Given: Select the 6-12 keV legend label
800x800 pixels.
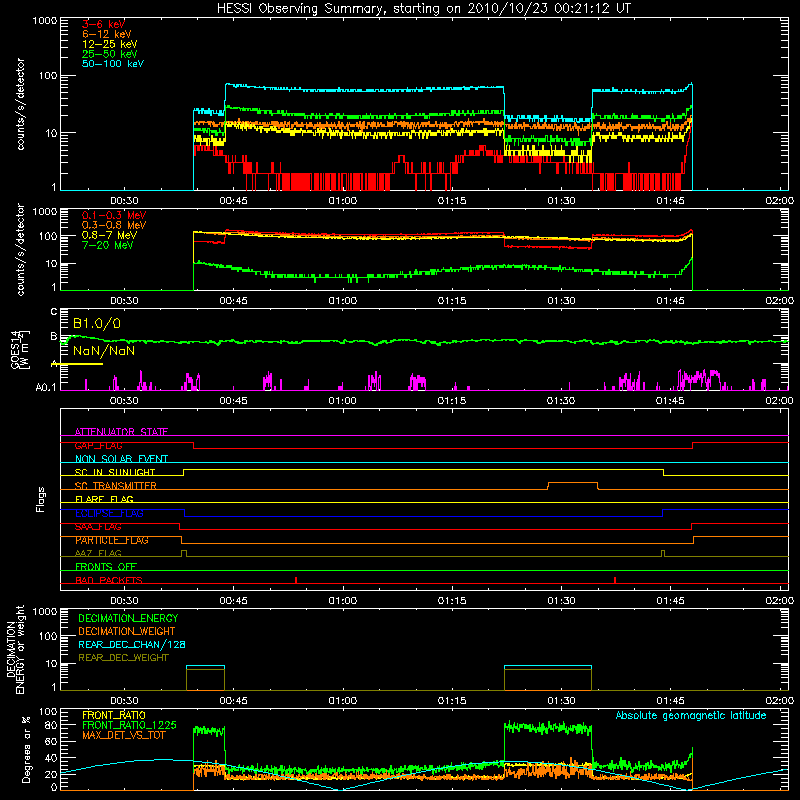Looking at the screenshot, I should (107, 34).
